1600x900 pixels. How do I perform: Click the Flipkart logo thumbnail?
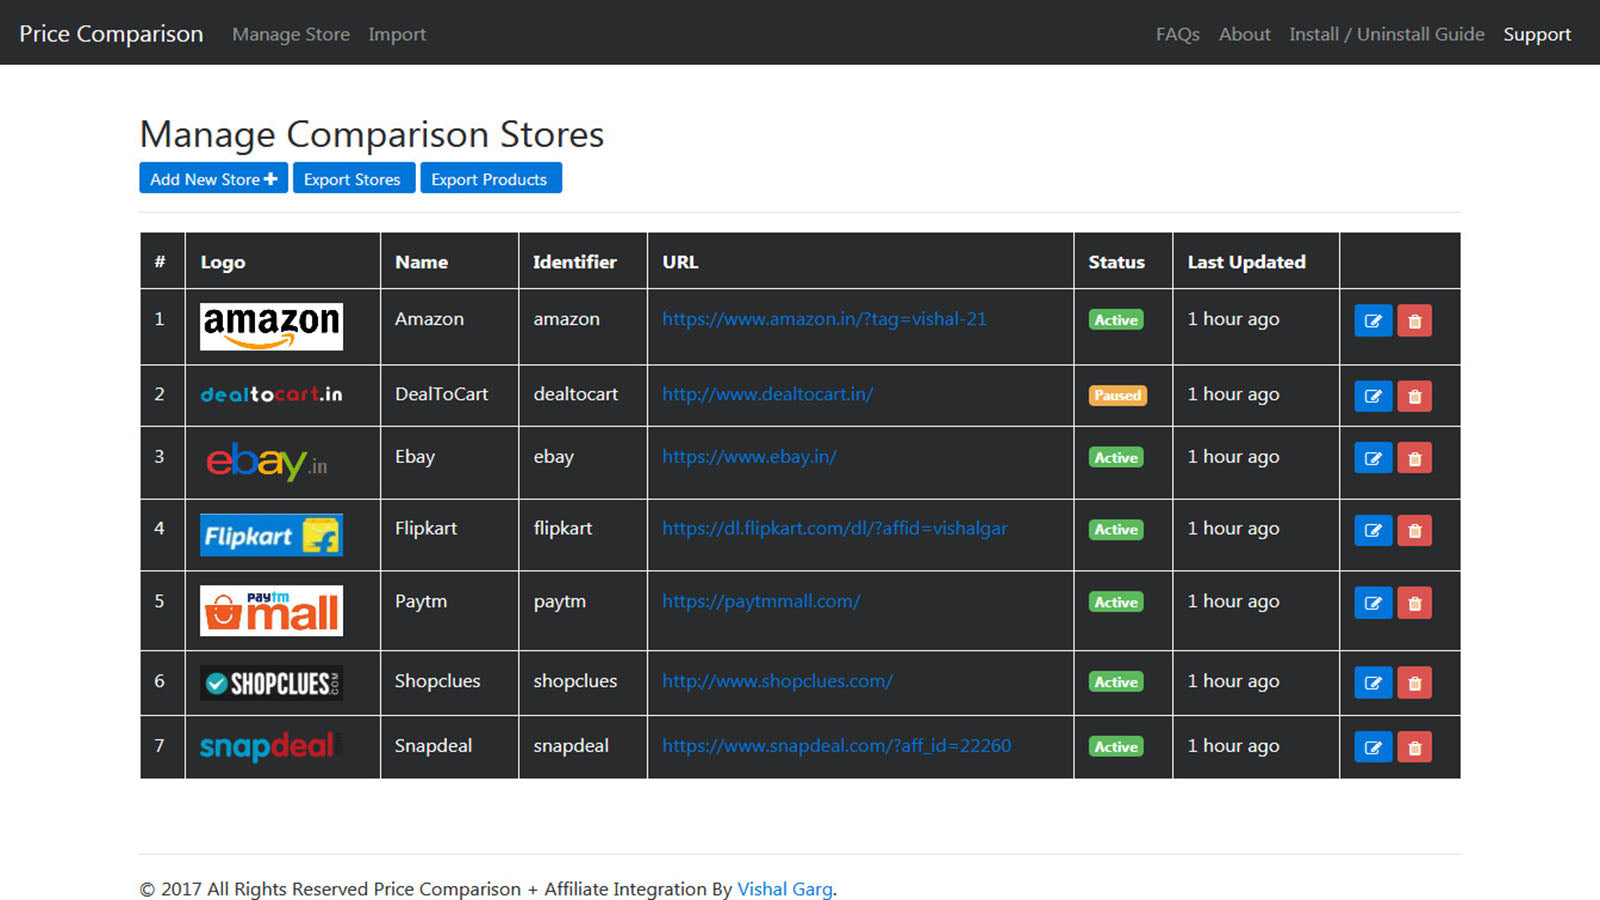click(270, 535)
